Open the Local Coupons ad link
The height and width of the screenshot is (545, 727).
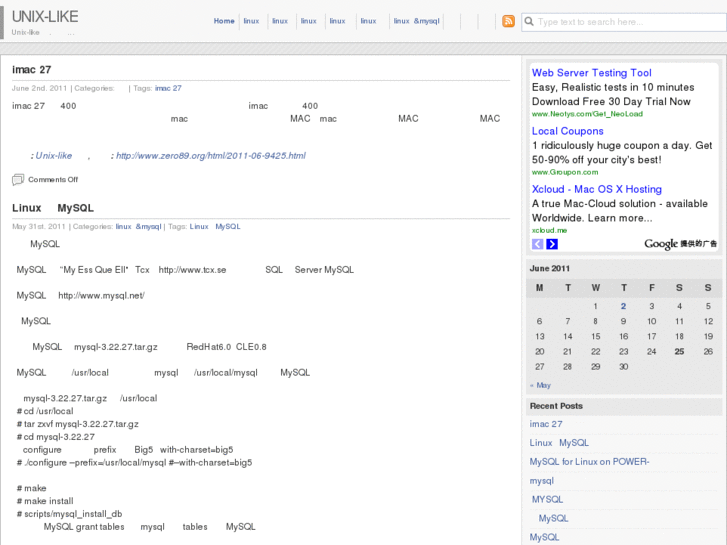tap(567, 131)
